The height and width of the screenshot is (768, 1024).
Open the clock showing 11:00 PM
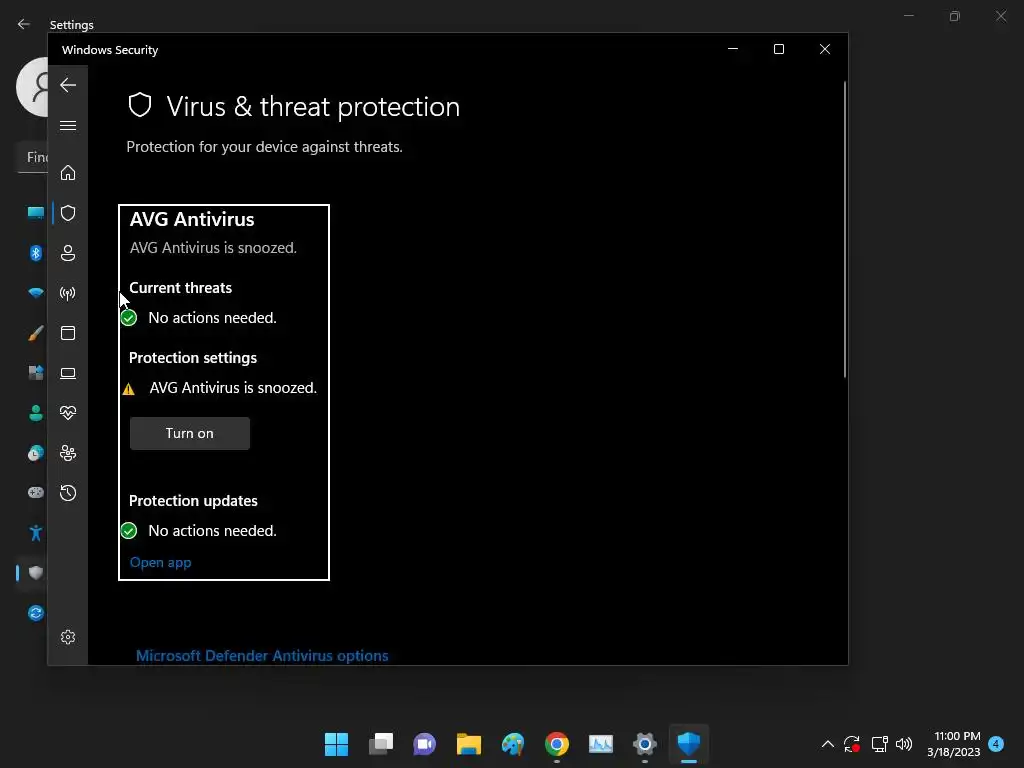click(x=953, y=744)
